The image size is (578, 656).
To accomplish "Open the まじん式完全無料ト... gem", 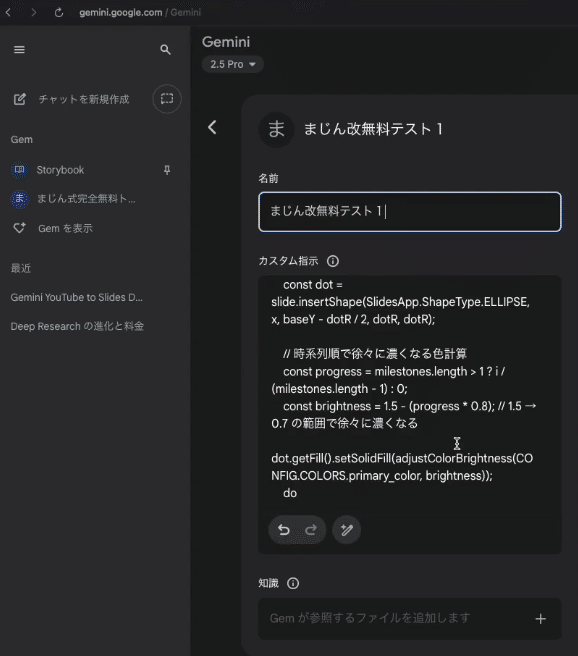I will pos(86,199).
